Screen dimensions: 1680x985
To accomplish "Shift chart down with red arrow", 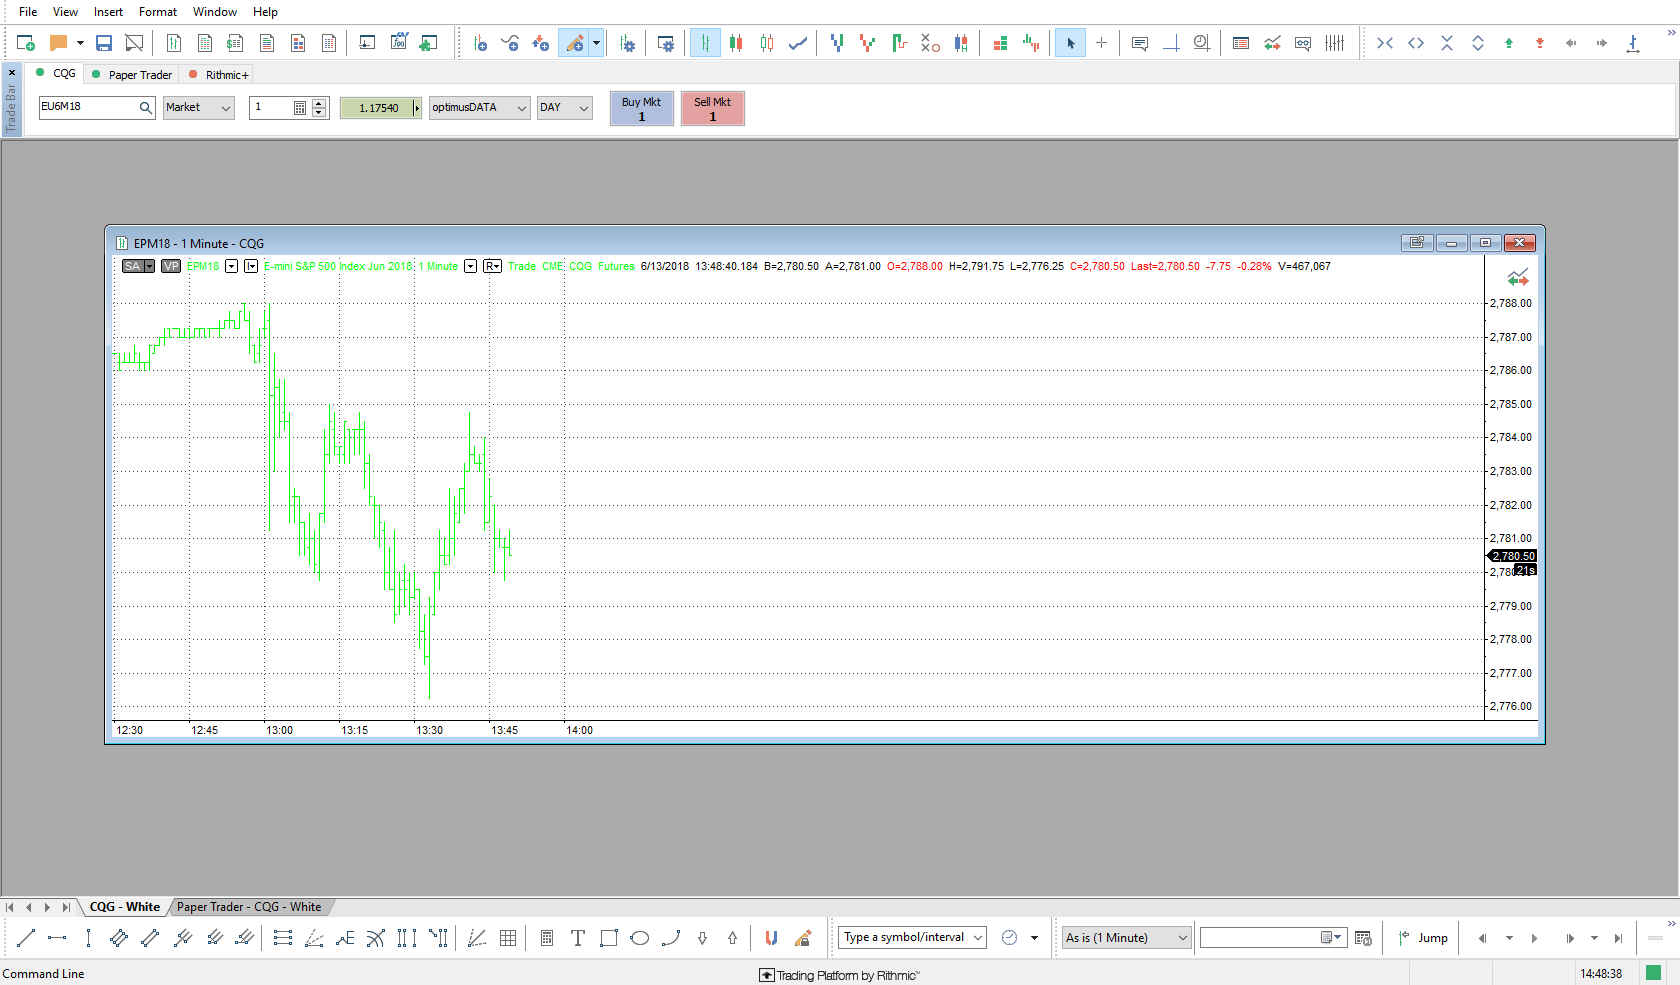I will tap(1540, 43).
